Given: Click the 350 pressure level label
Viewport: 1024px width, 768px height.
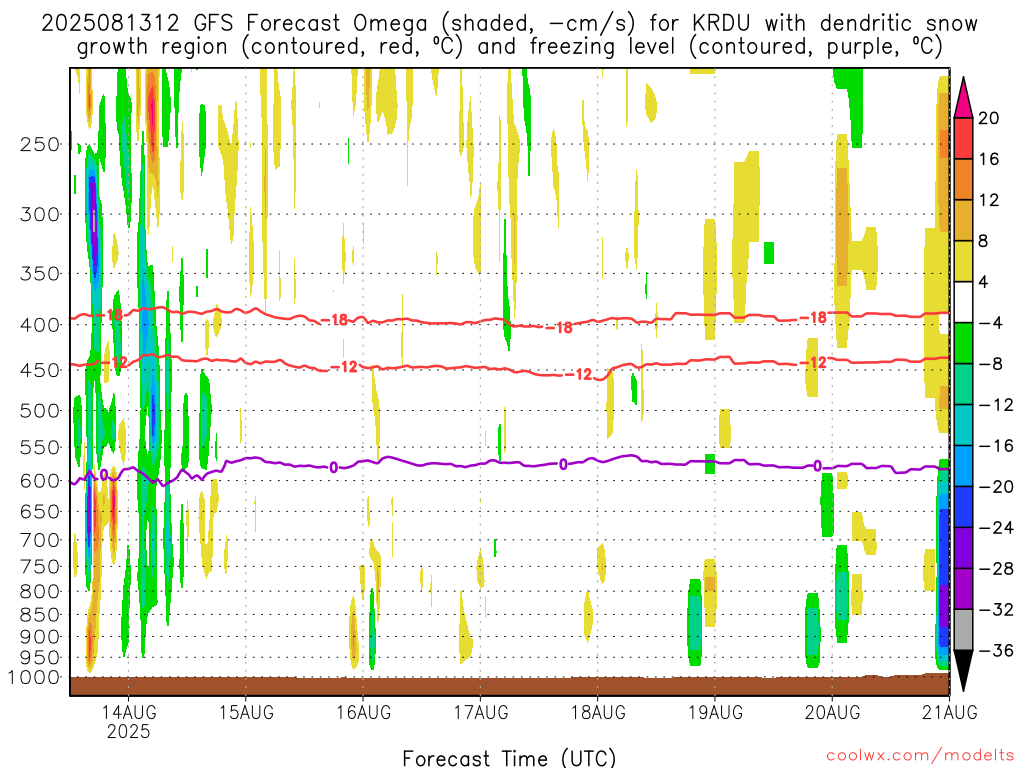Looking at the screenshot, I should pos(40,273).
